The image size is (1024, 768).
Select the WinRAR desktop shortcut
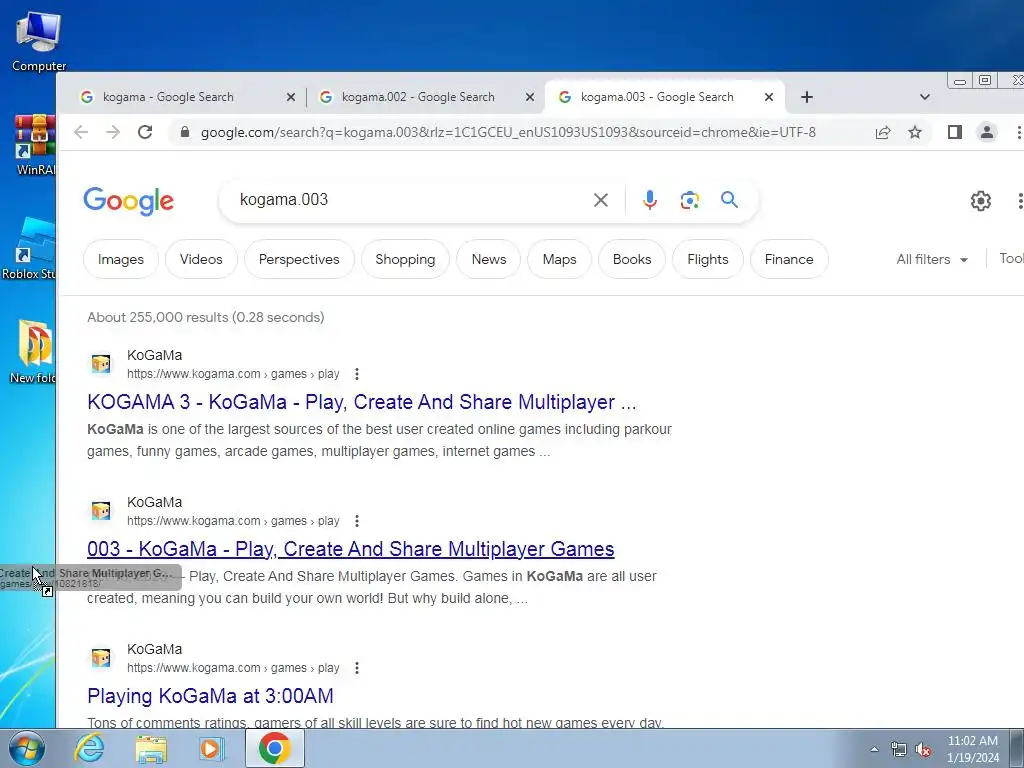[x=35, y=145]
